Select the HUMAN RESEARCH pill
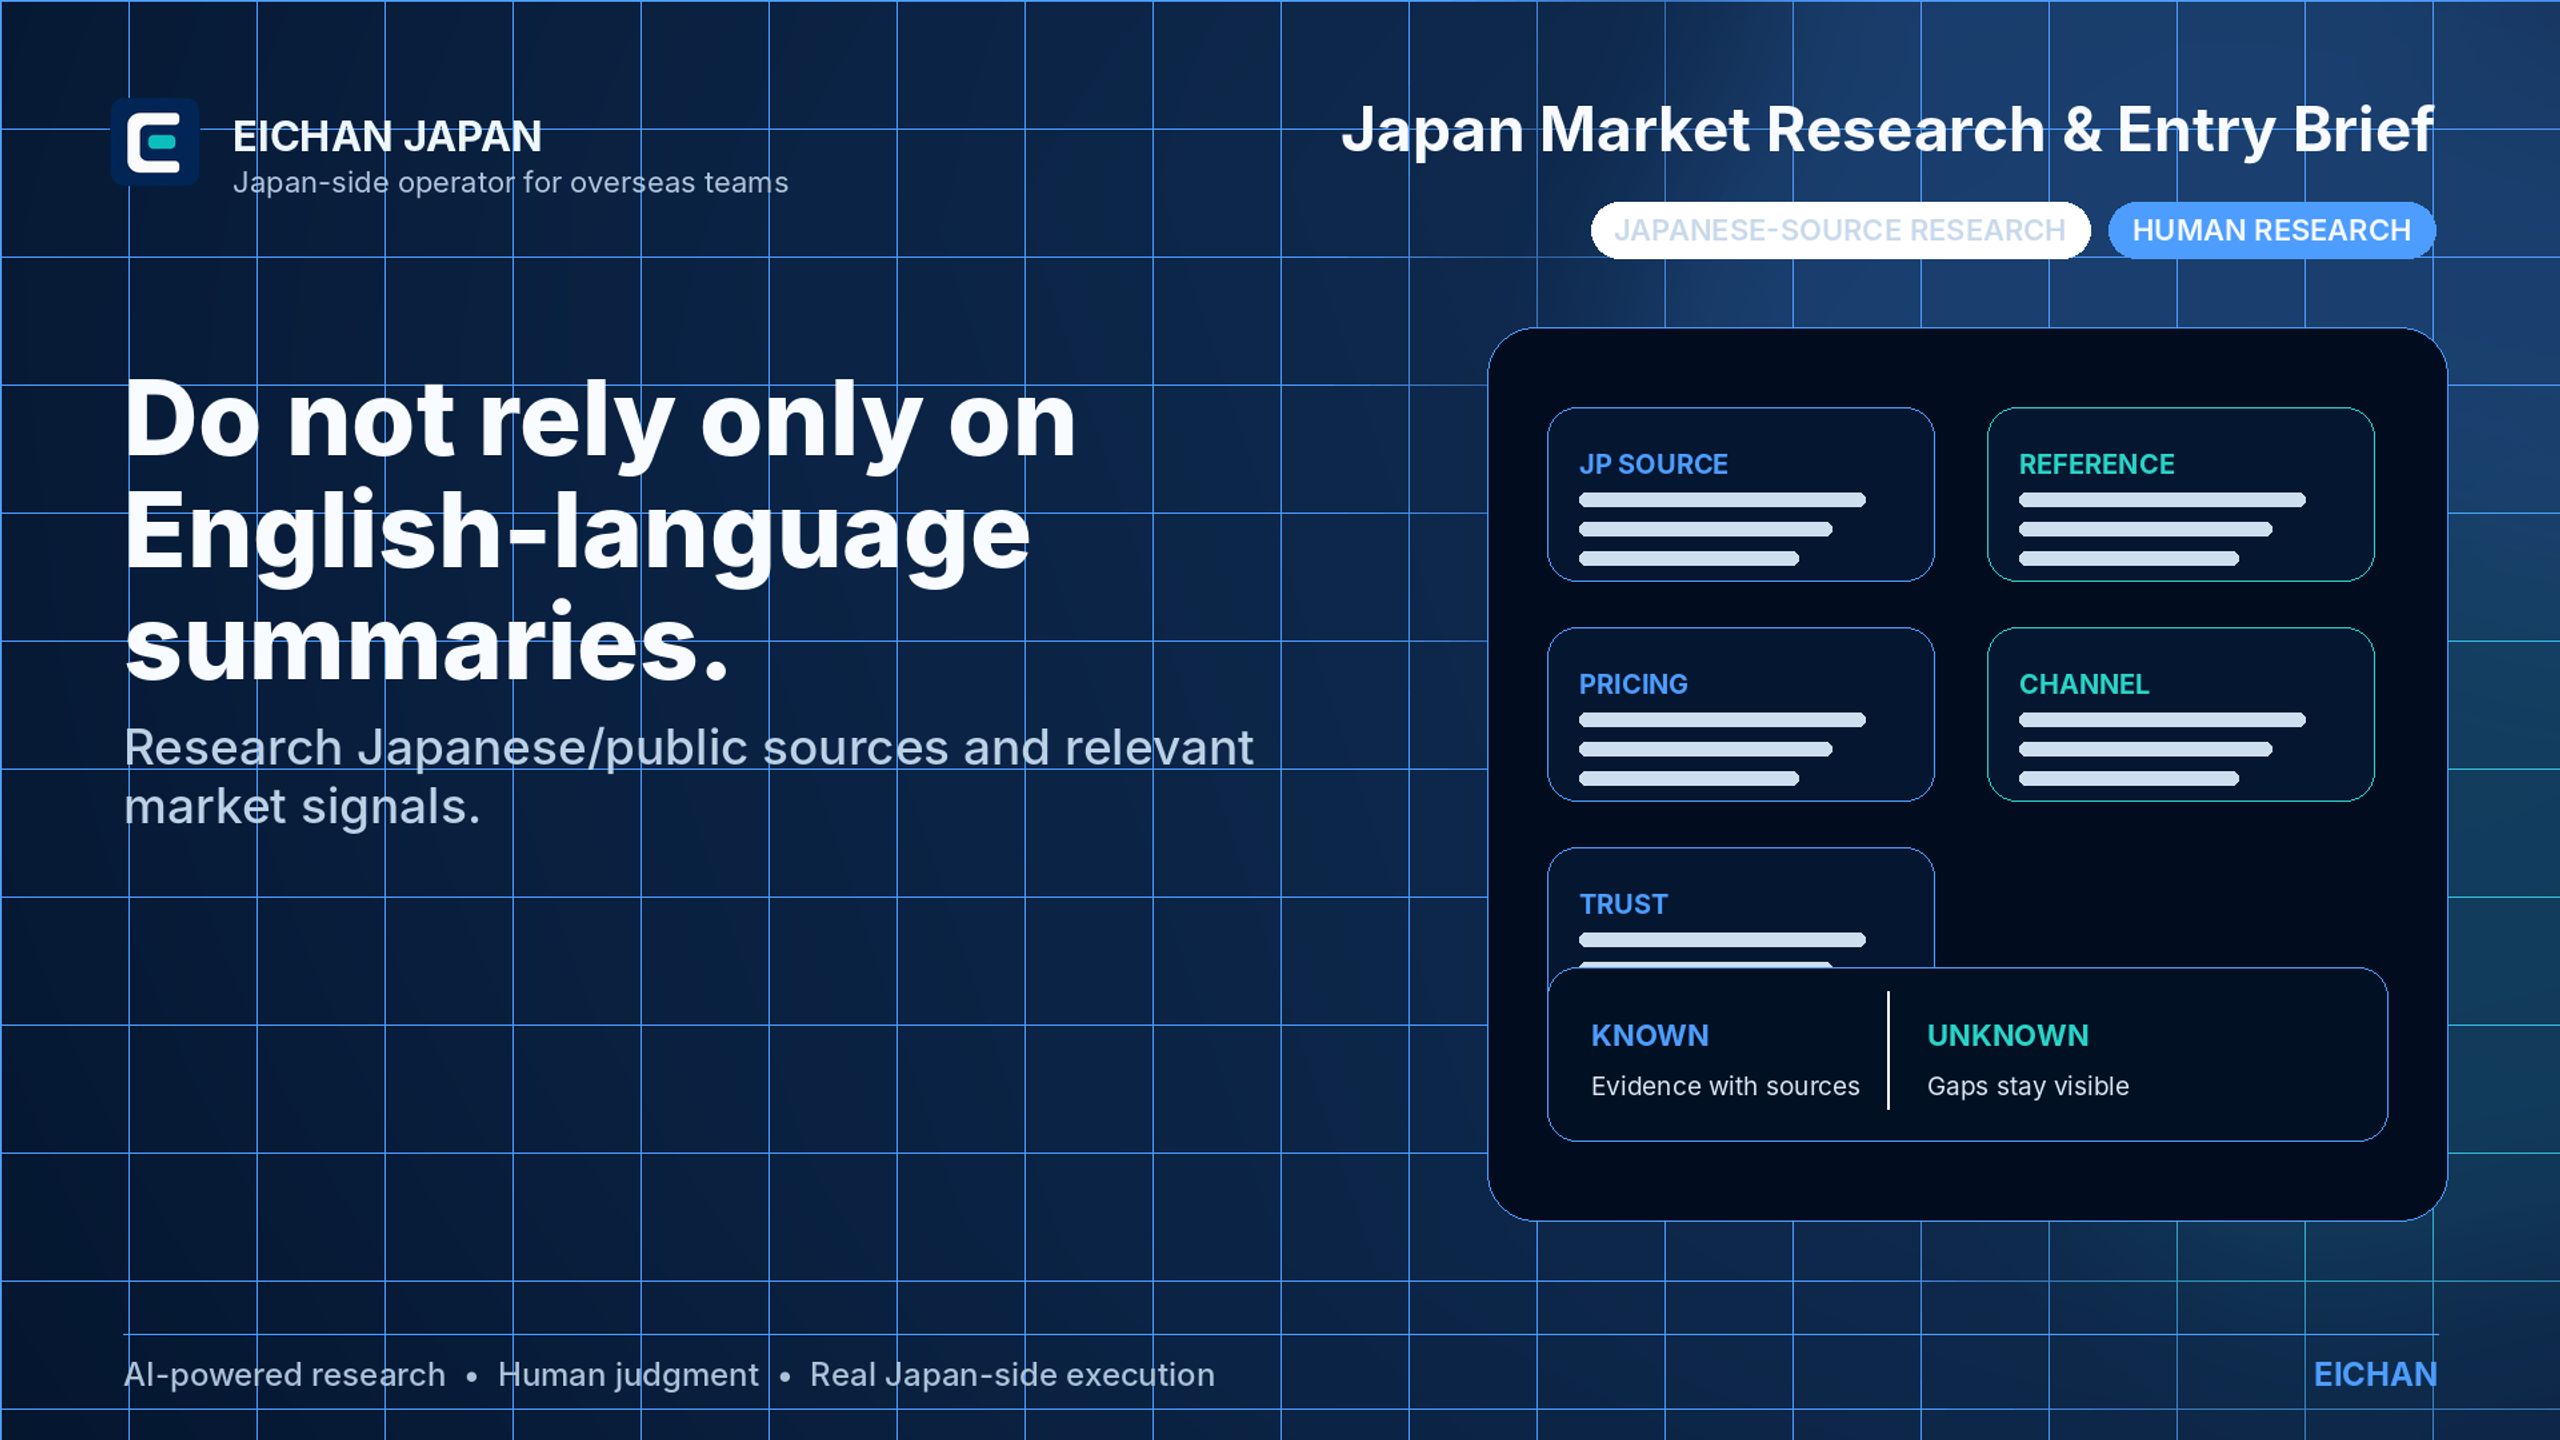The width and height of the screenshot is (2560, 1440). click(2272, 230)
